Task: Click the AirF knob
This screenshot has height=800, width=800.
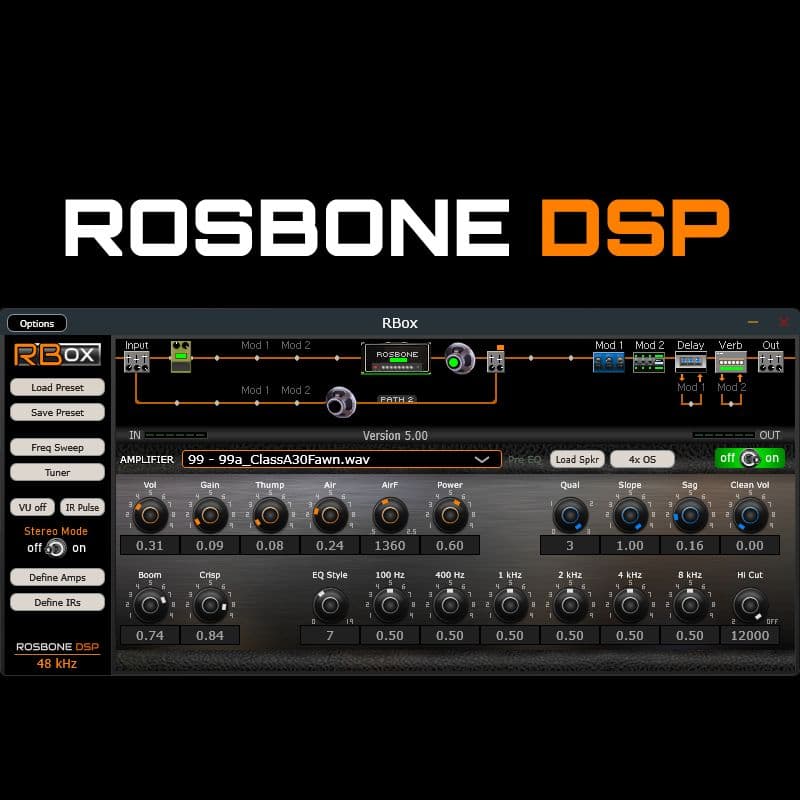Action: click(390, 515)
